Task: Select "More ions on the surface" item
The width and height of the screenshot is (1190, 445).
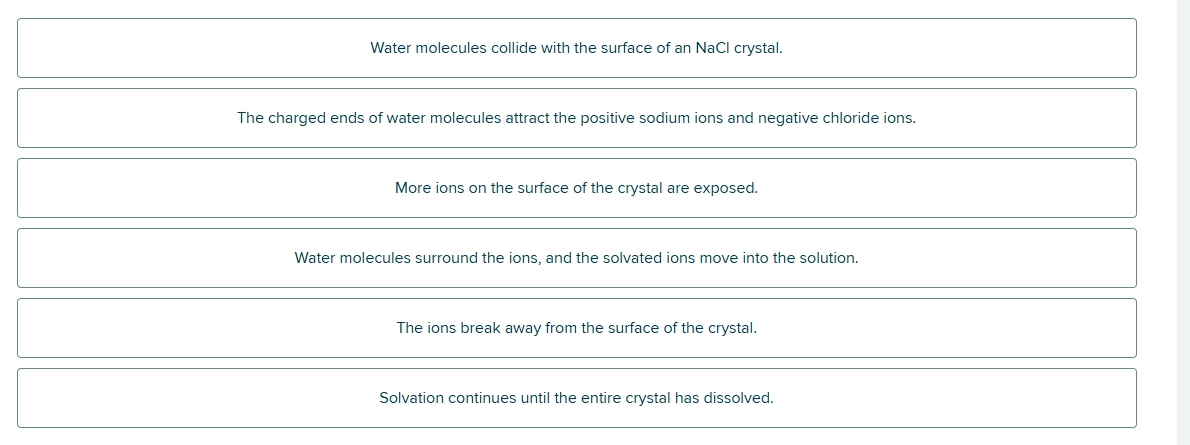Action: point(577,188)
